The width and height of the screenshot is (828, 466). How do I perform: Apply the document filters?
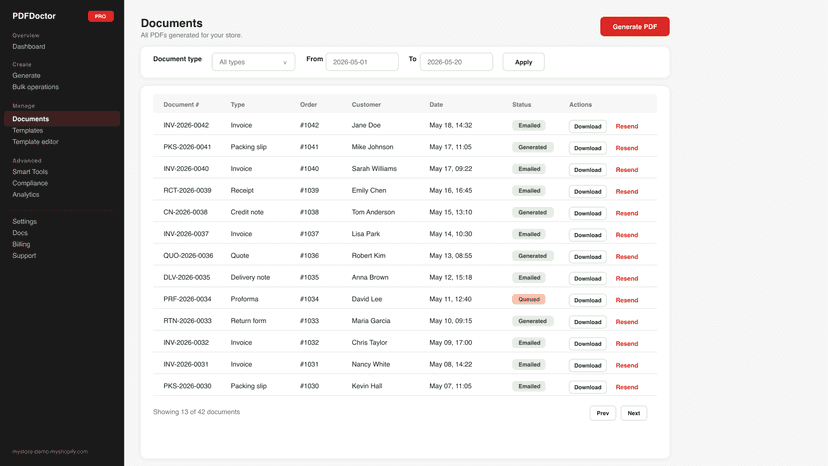(x=523, y=62)
